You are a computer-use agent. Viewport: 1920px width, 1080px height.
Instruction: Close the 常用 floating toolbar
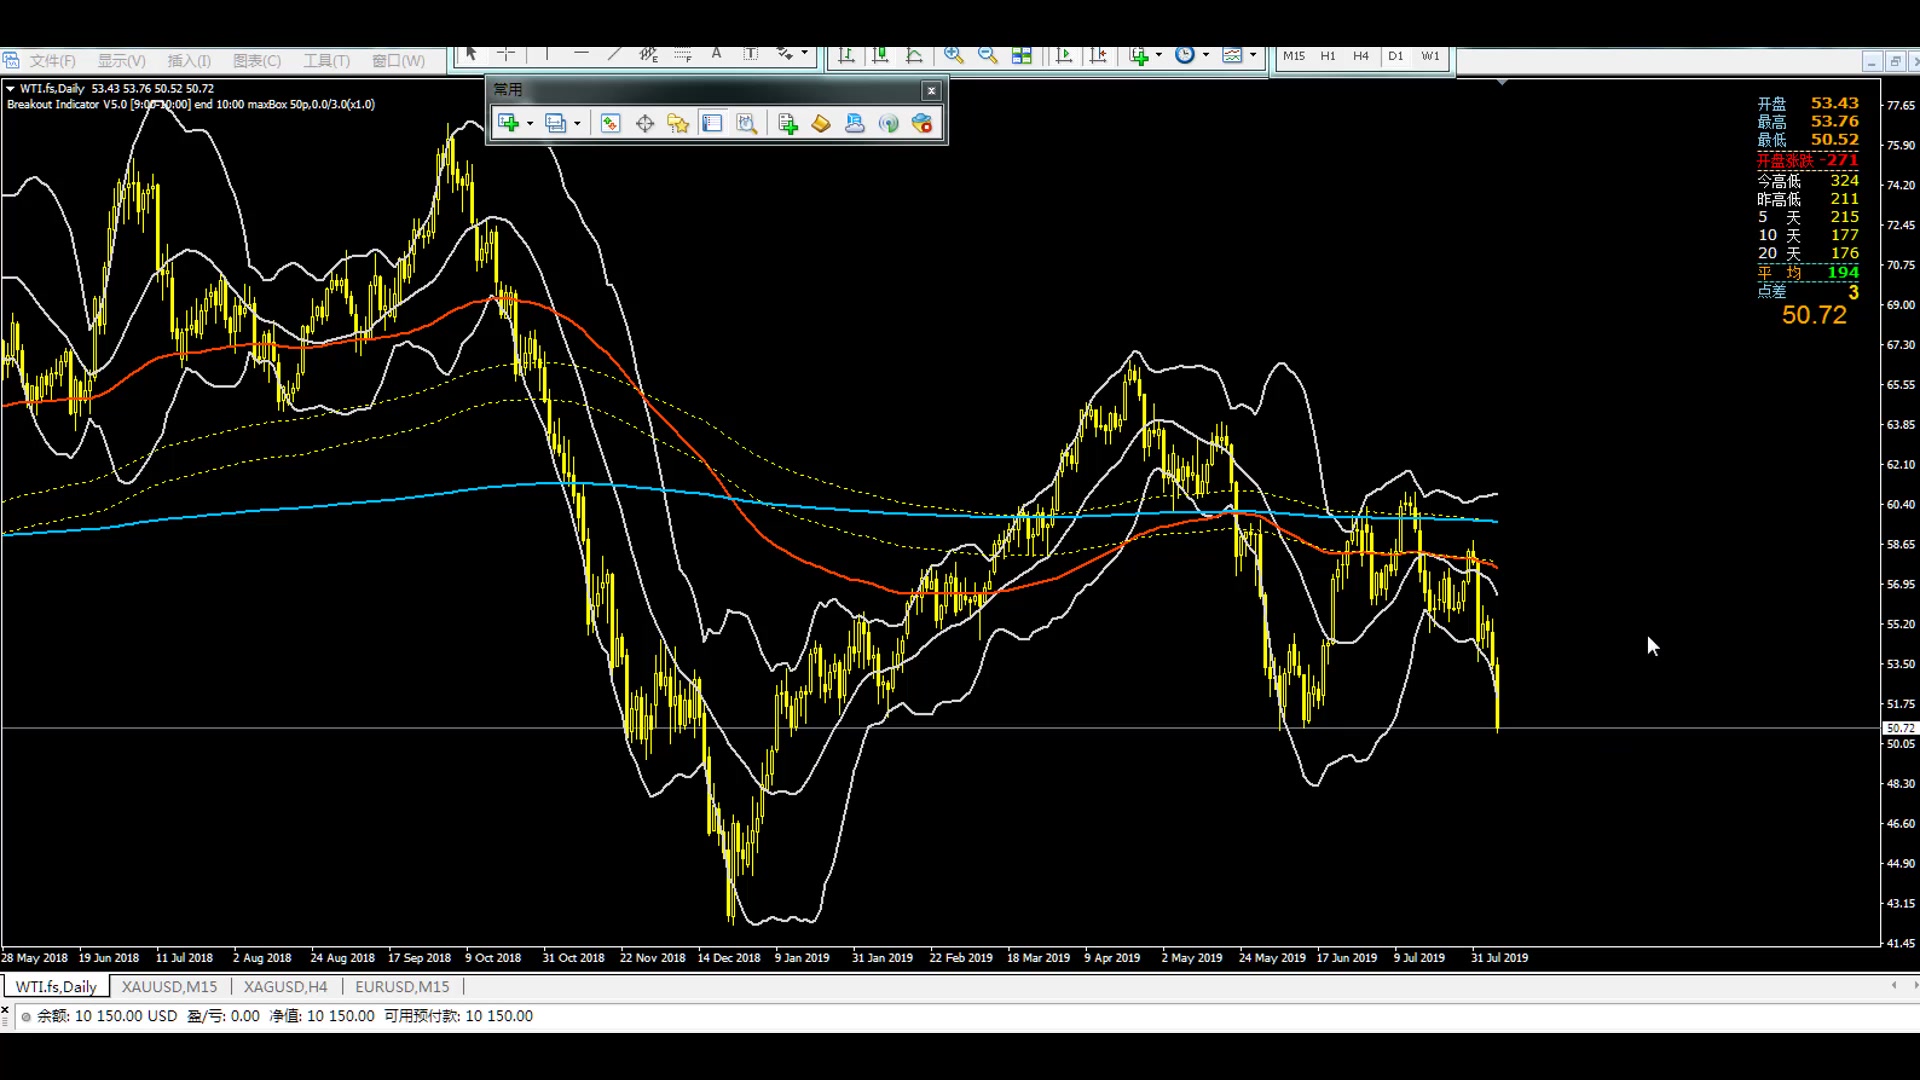coord(931,91)
